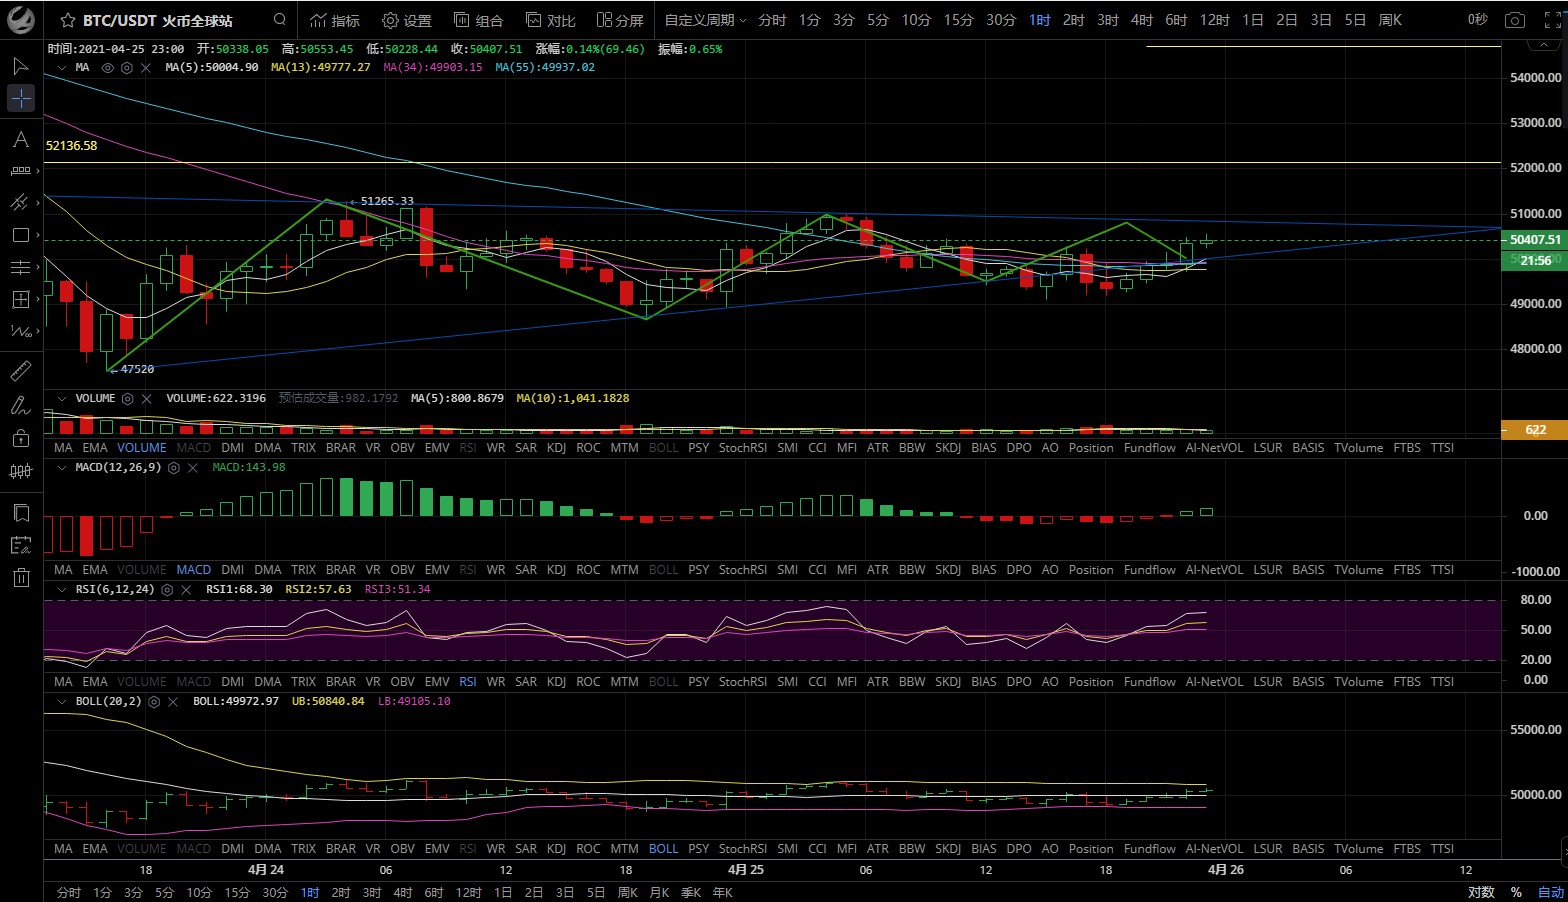Enter fullscreen mode using the top-right icon
This screenshot has width=1568, height=902.
pos(1549,20)
